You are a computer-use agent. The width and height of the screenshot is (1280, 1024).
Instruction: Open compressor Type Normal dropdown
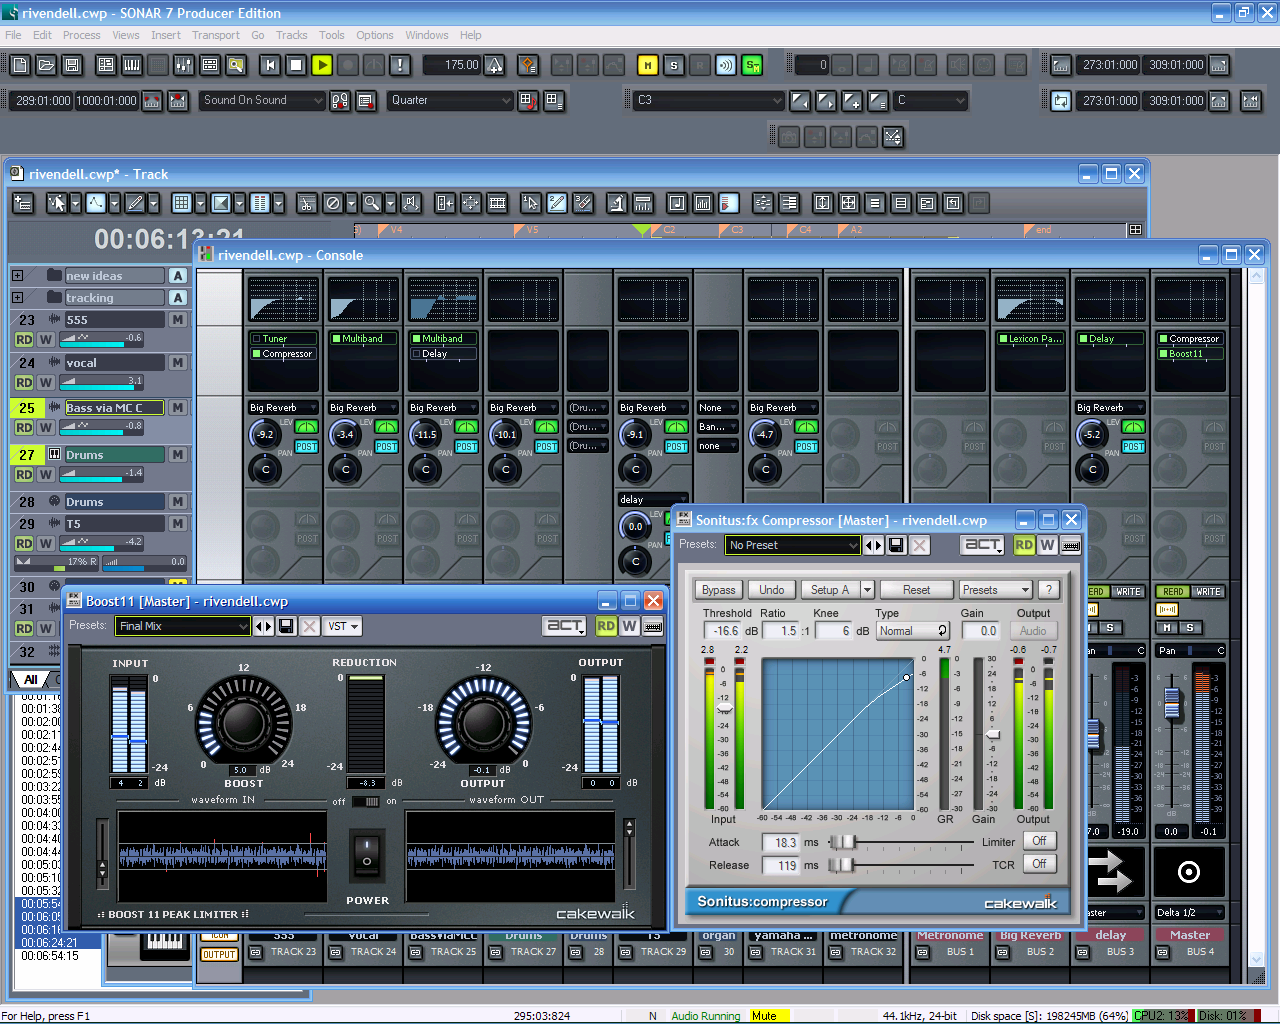coord(913,631)
